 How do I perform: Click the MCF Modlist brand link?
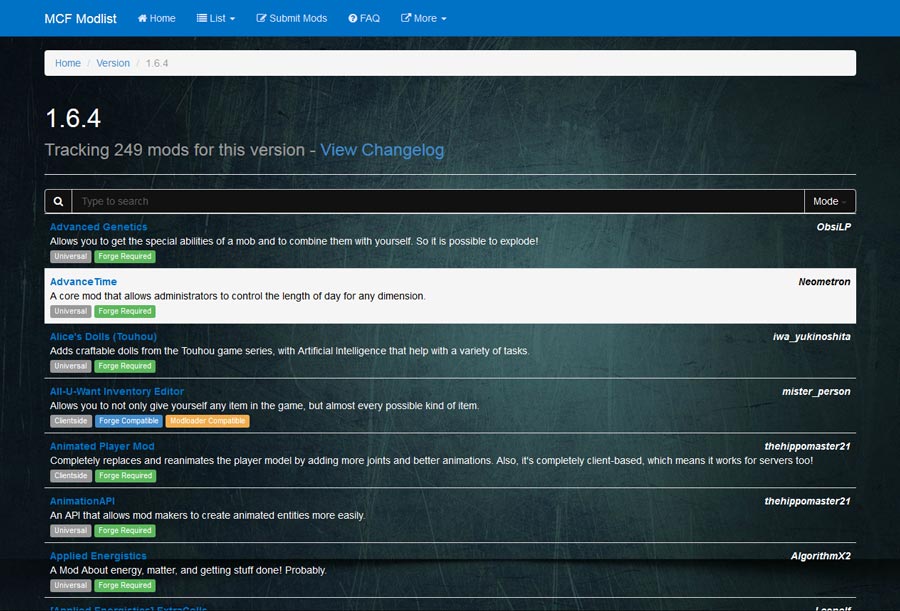click(80, 18)
